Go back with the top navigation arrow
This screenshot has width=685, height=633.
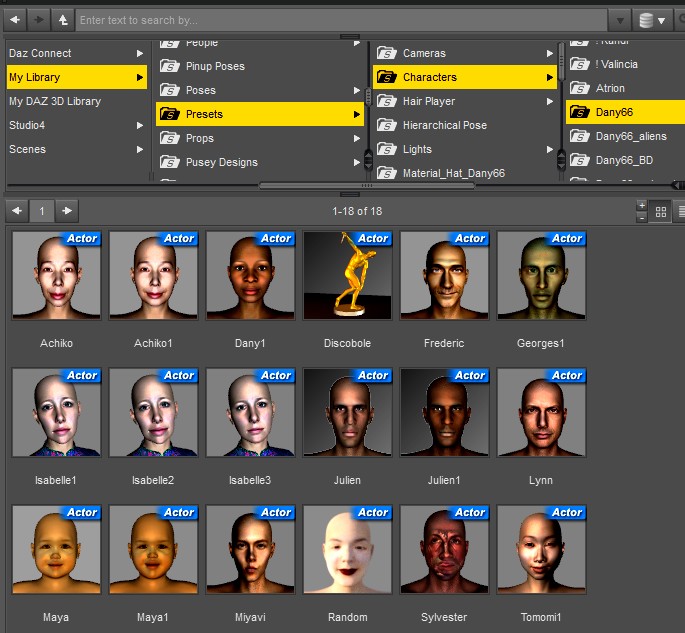click(x=15, y=20)
